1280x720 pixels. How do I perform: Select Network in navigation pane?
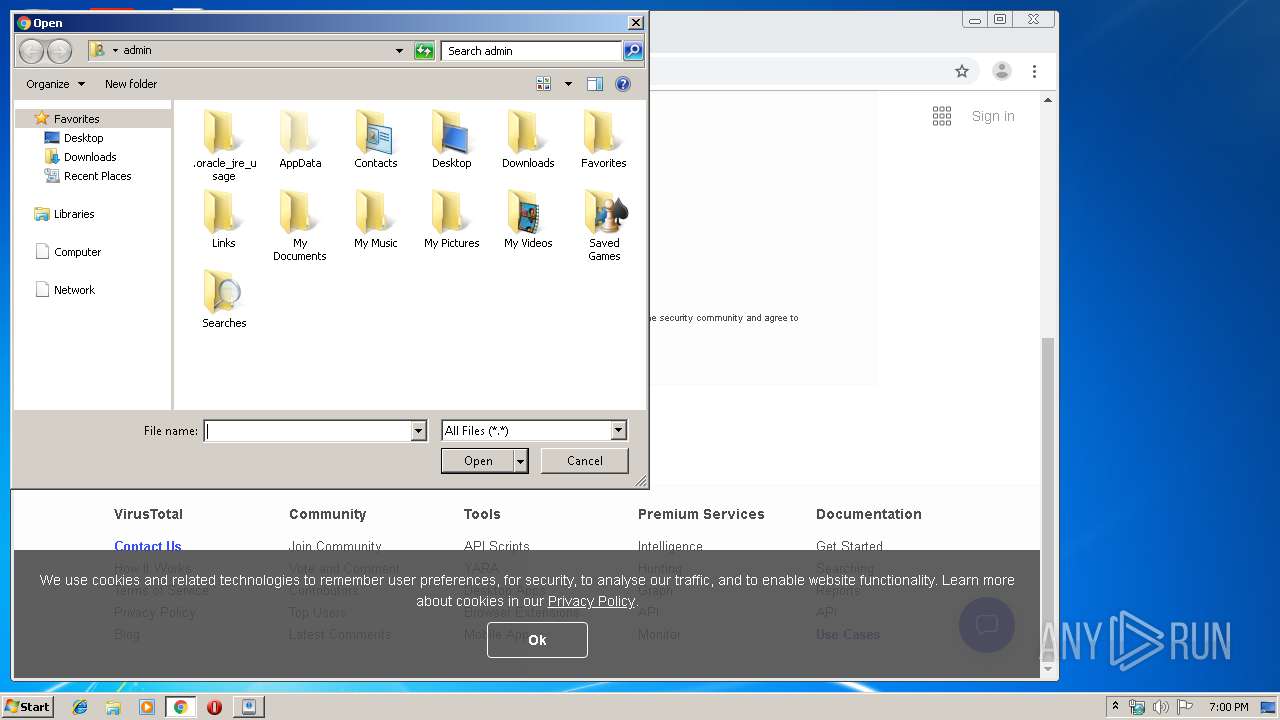tap(74, 290)
